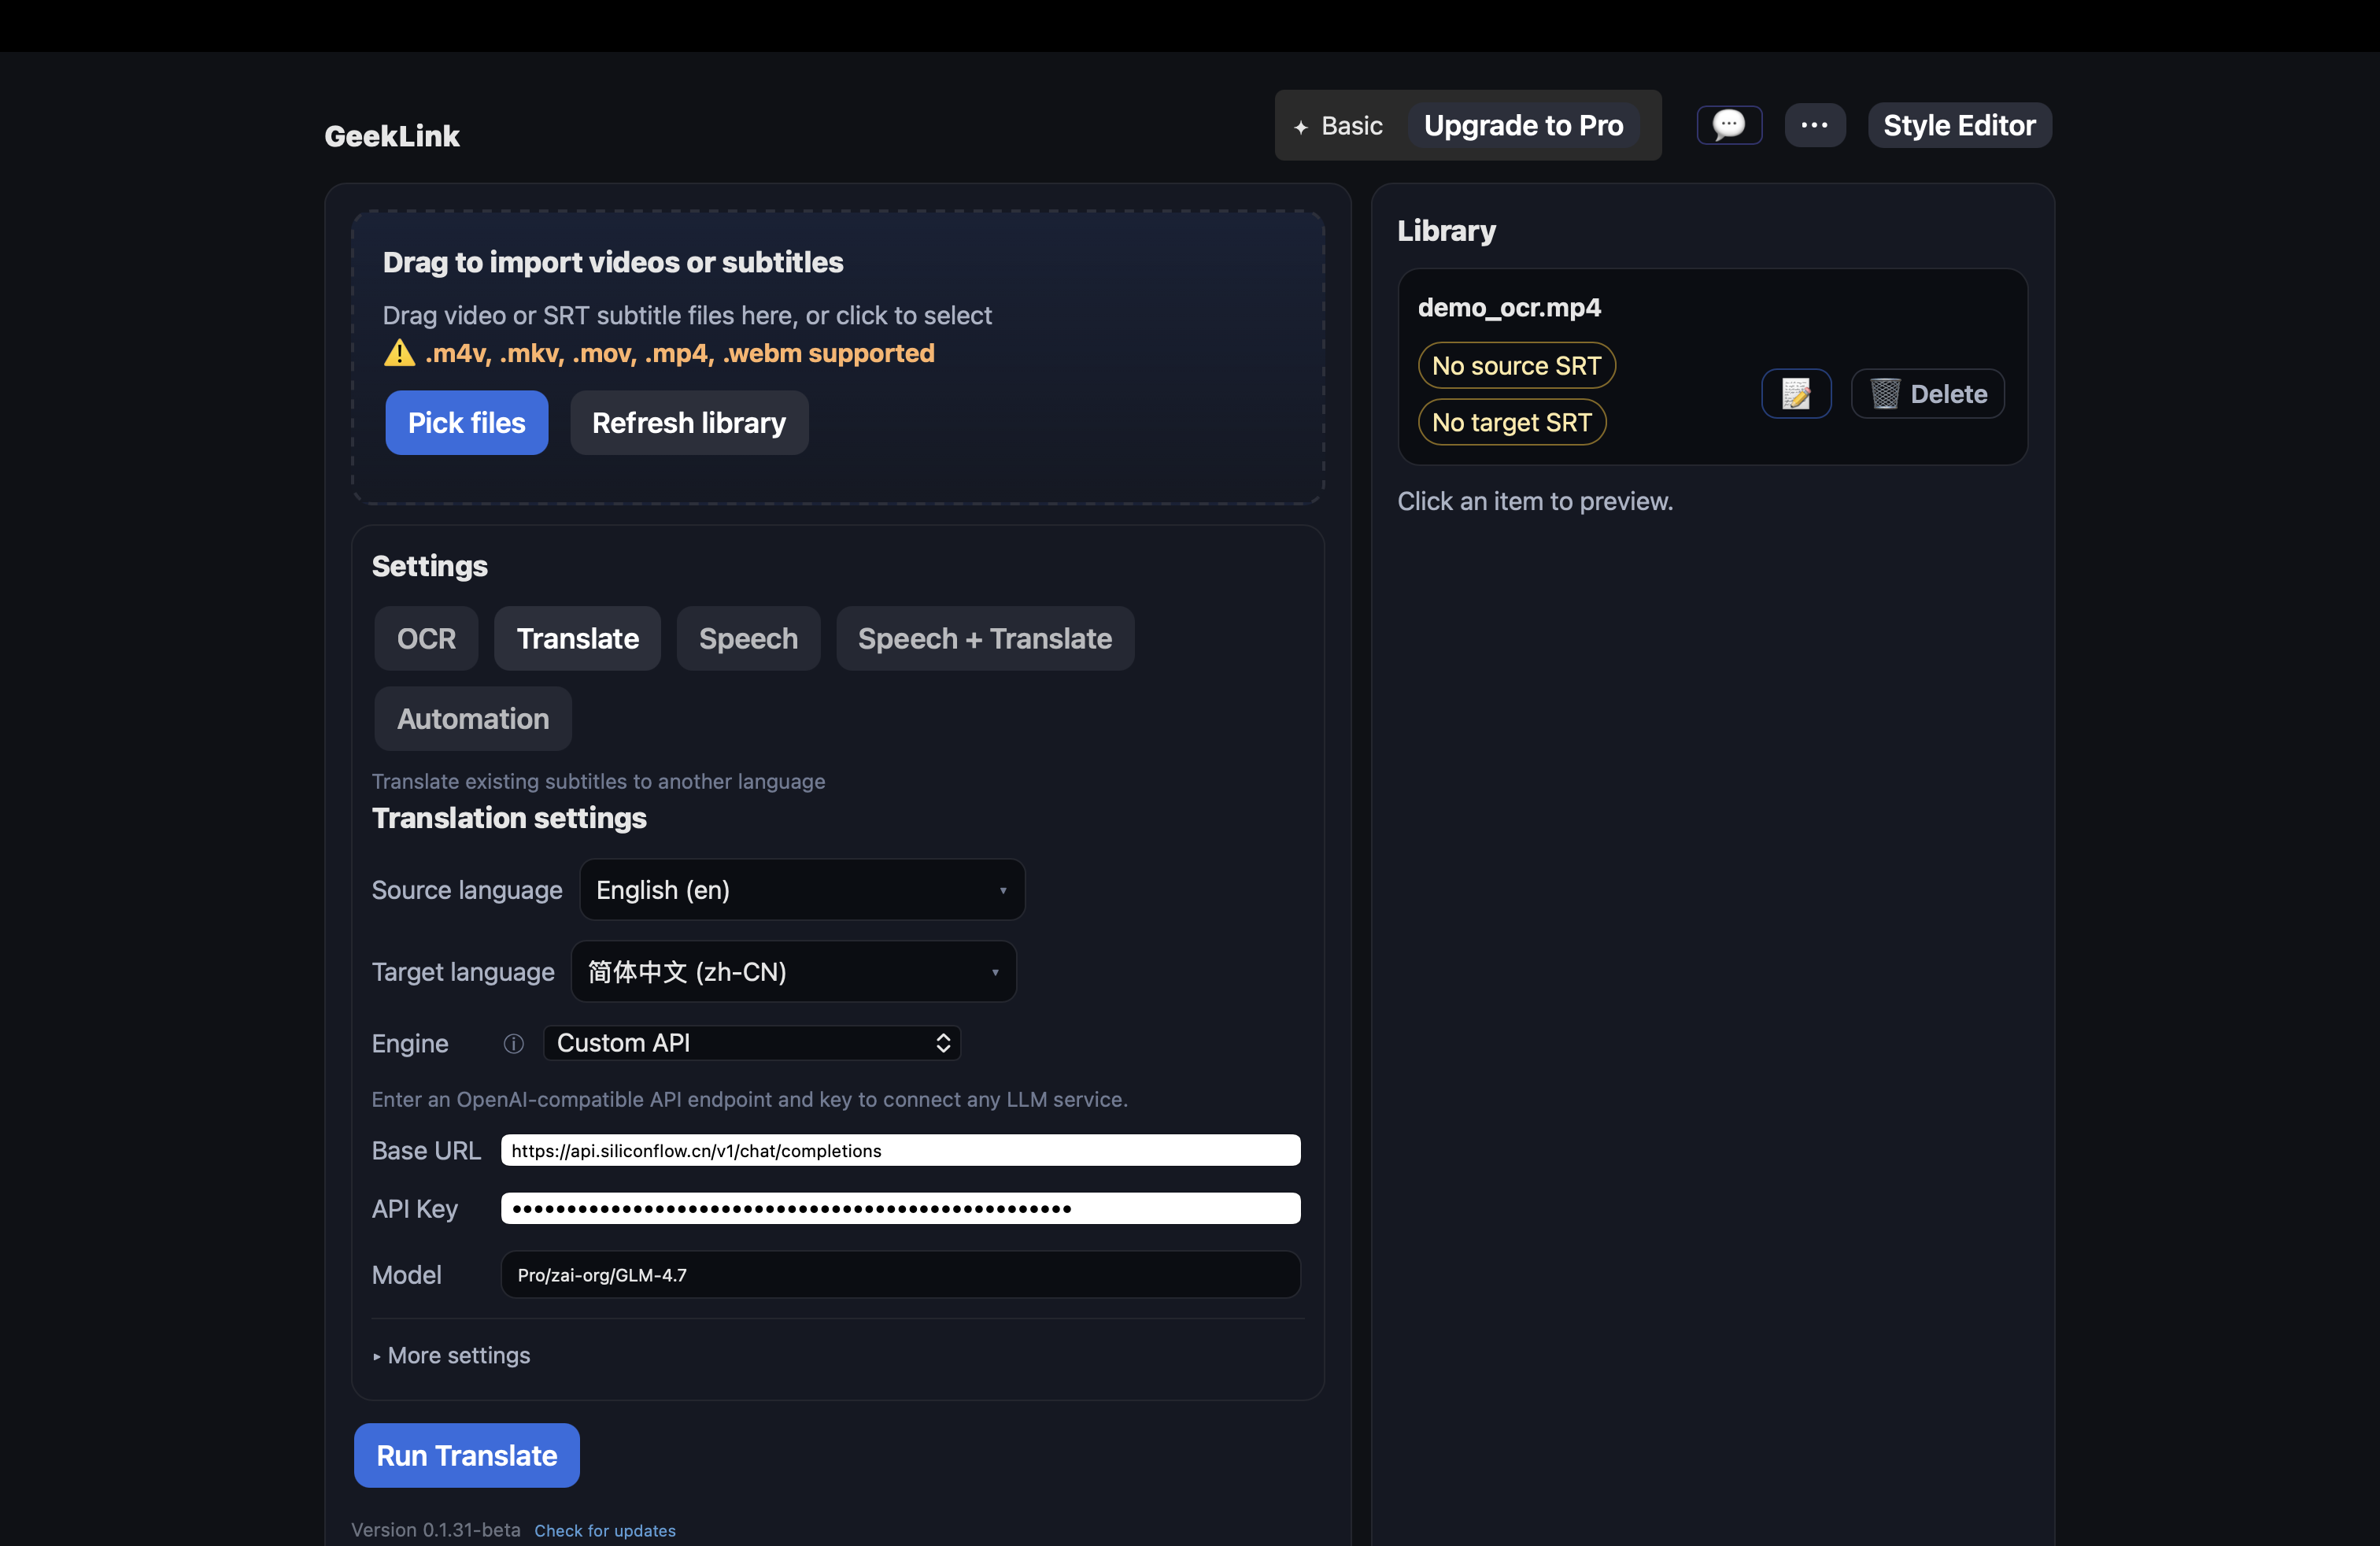Image resolution: width=2380 pixels, height=1546 pixels.
Task: Click the No target SRT badge
Action: 1511,422
